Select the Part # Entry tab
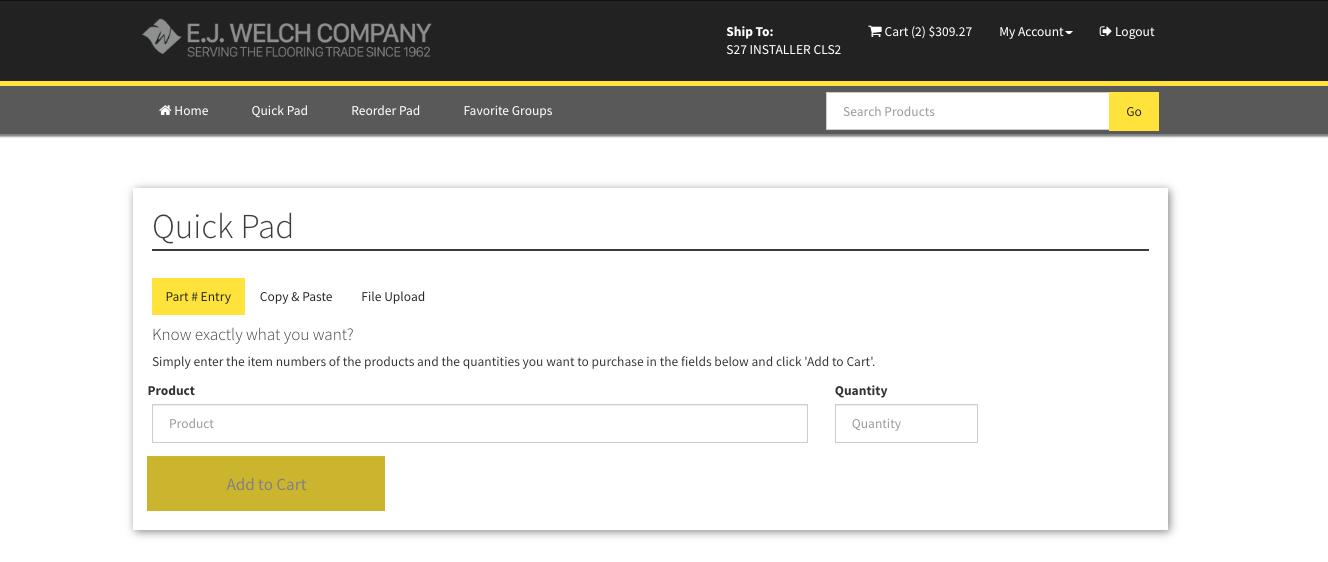The height and width of the screenshot is (562, 1328). click(198, 296)
